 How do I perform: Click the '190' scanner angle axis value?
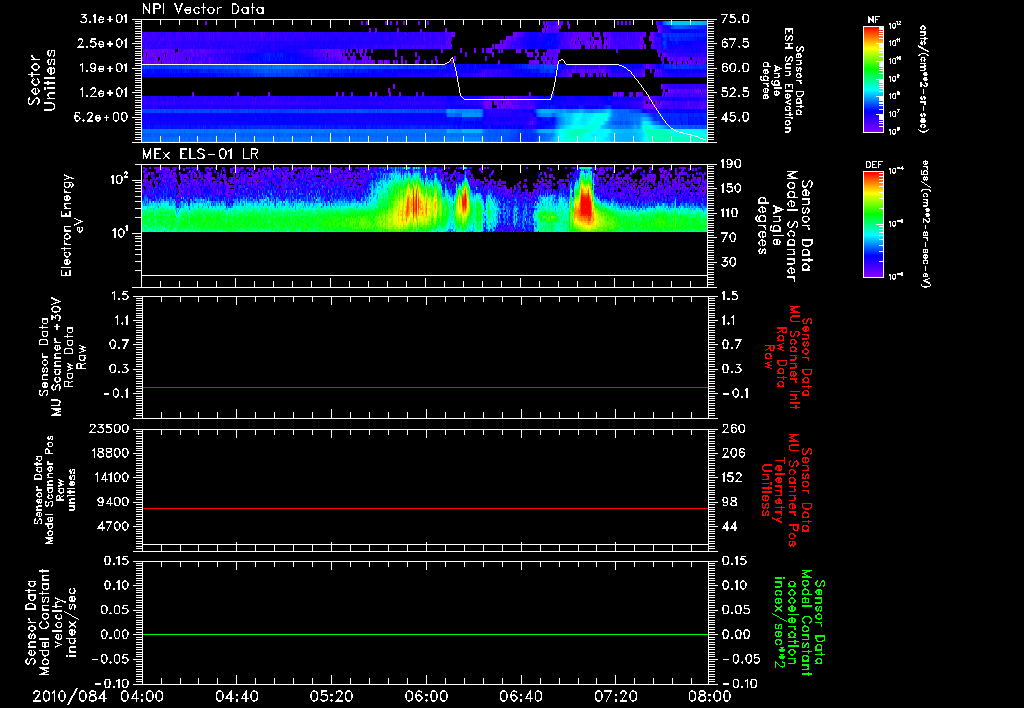coord(731,164)
